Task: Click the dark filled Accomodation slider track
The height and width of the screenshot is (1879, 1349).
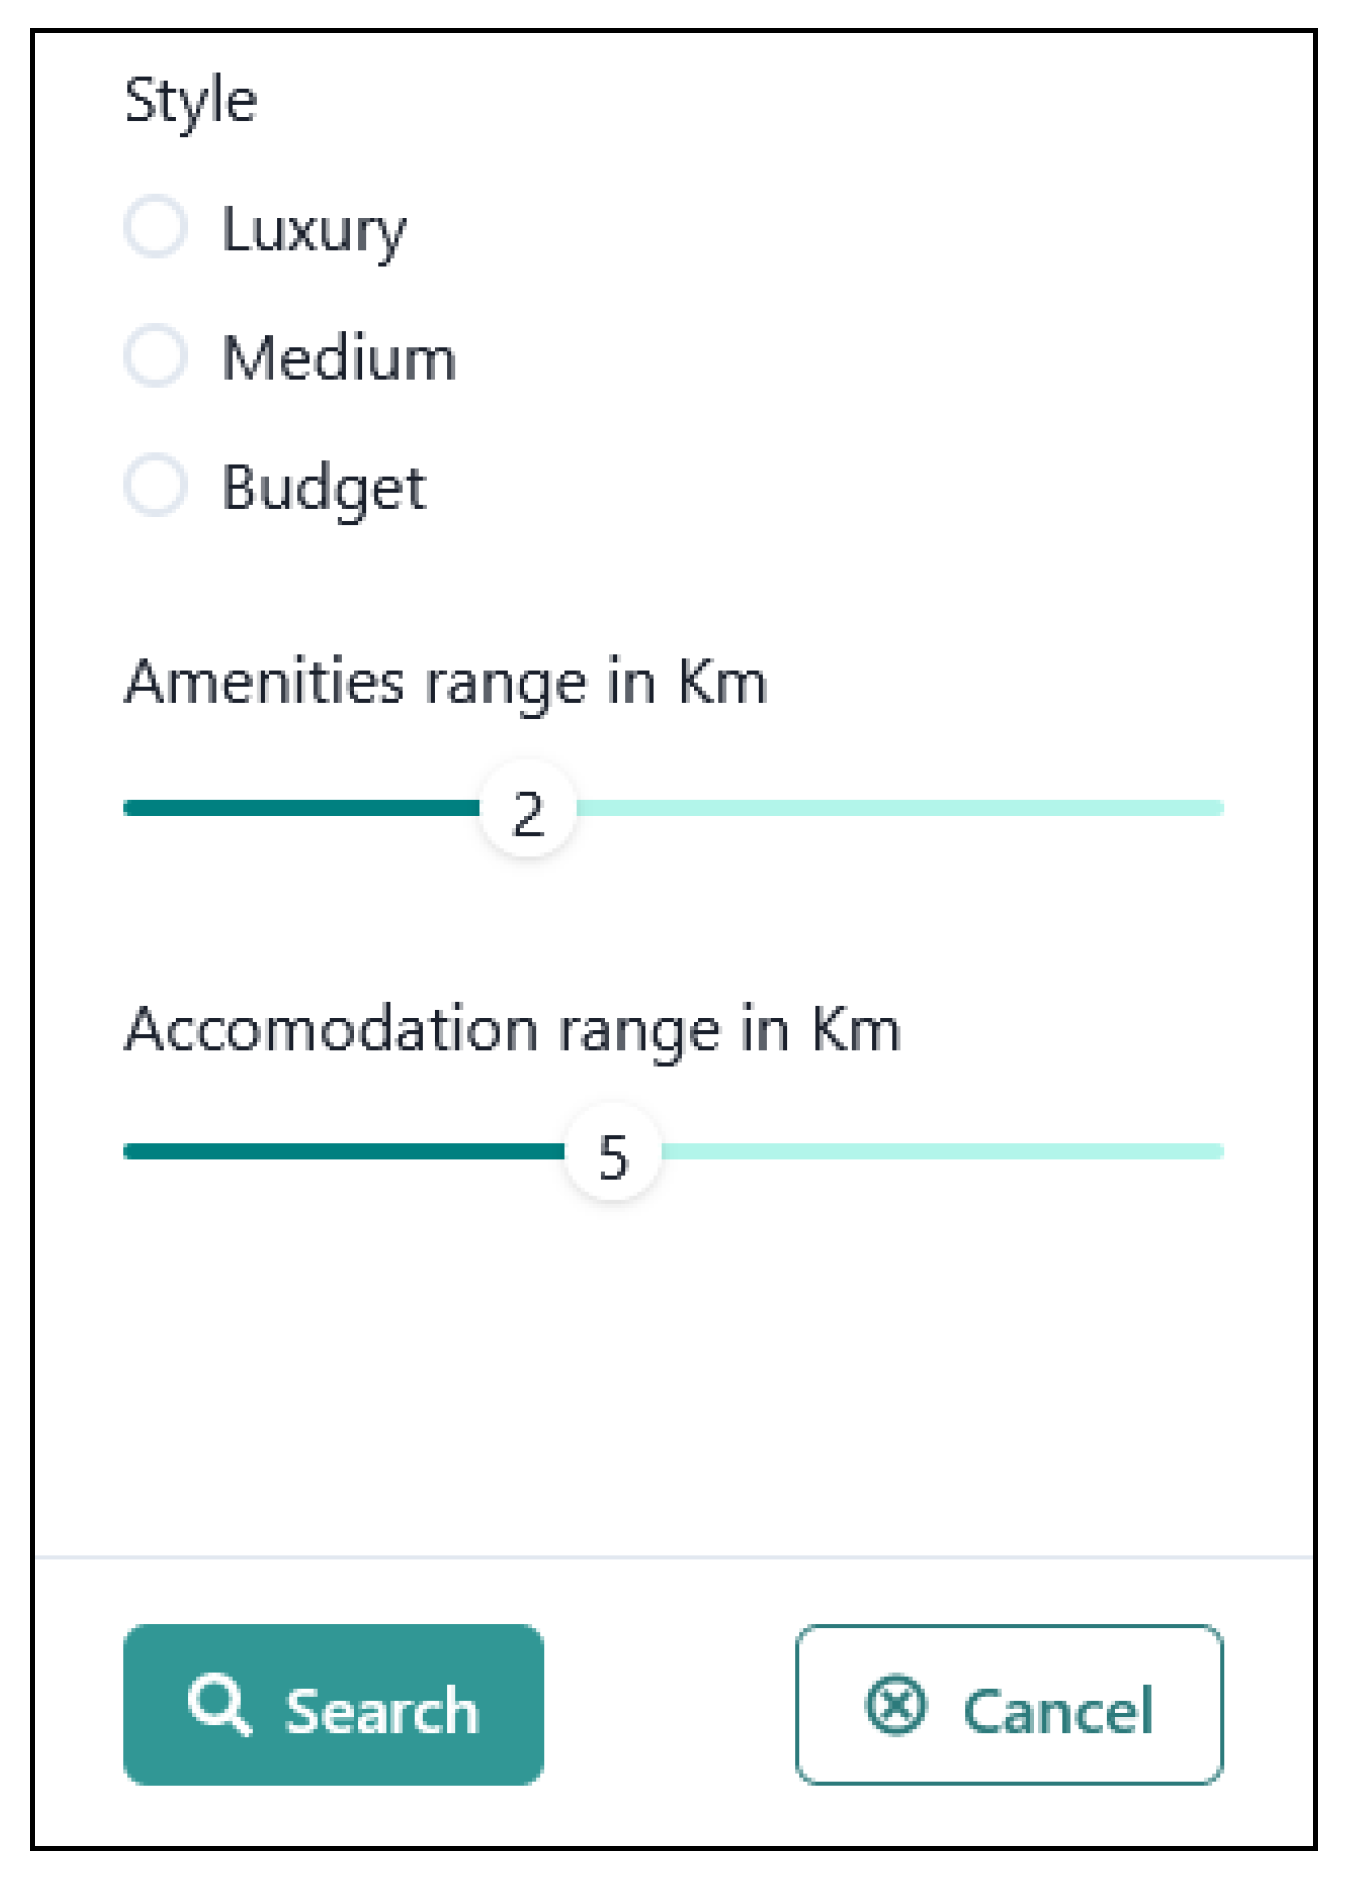Action: tap(343, 1152)
